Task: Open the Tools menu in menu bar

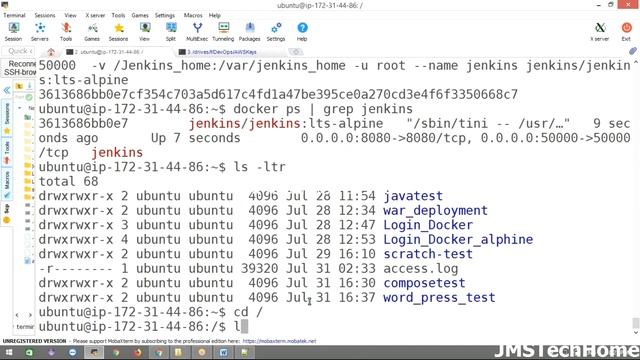Action: [x=118, y=15]
